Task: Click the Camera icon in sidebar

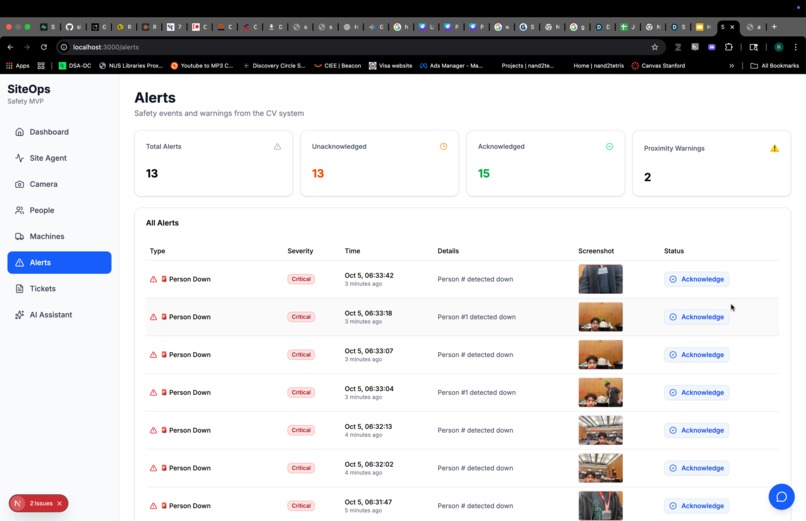Action: [x=20, y=184]
